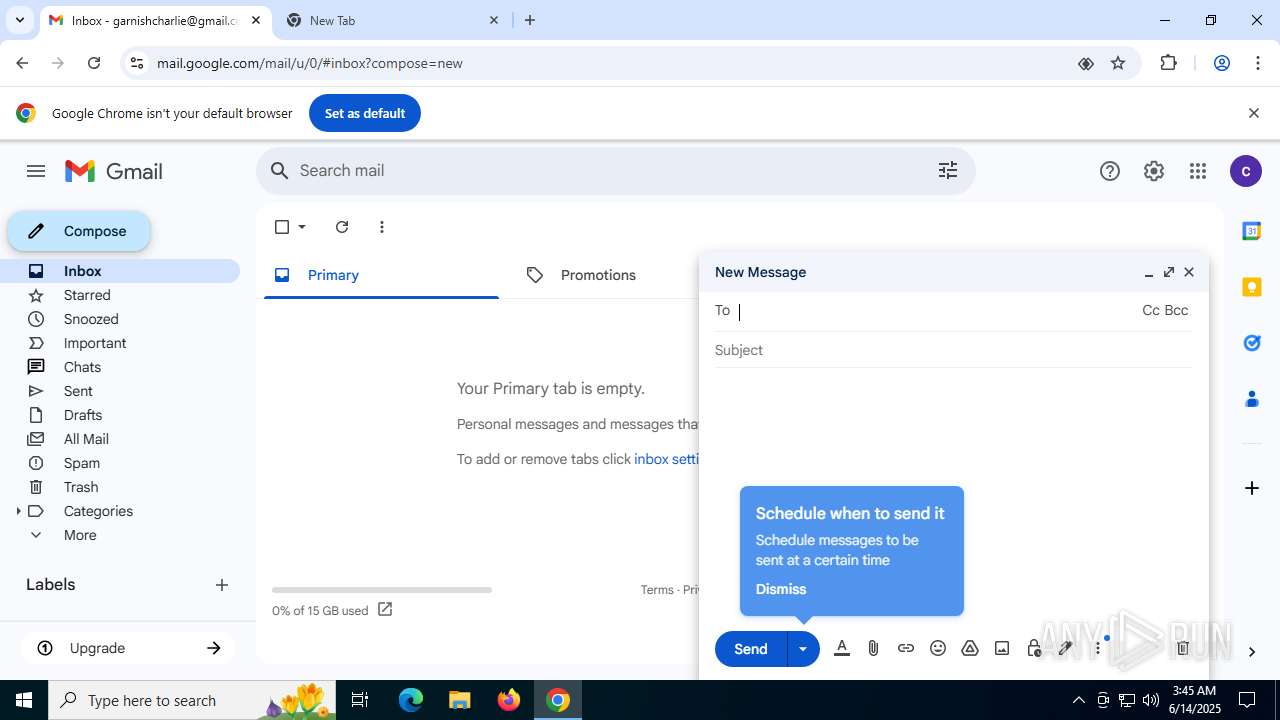Open File Explorer from the taskbar

point(460,700)
